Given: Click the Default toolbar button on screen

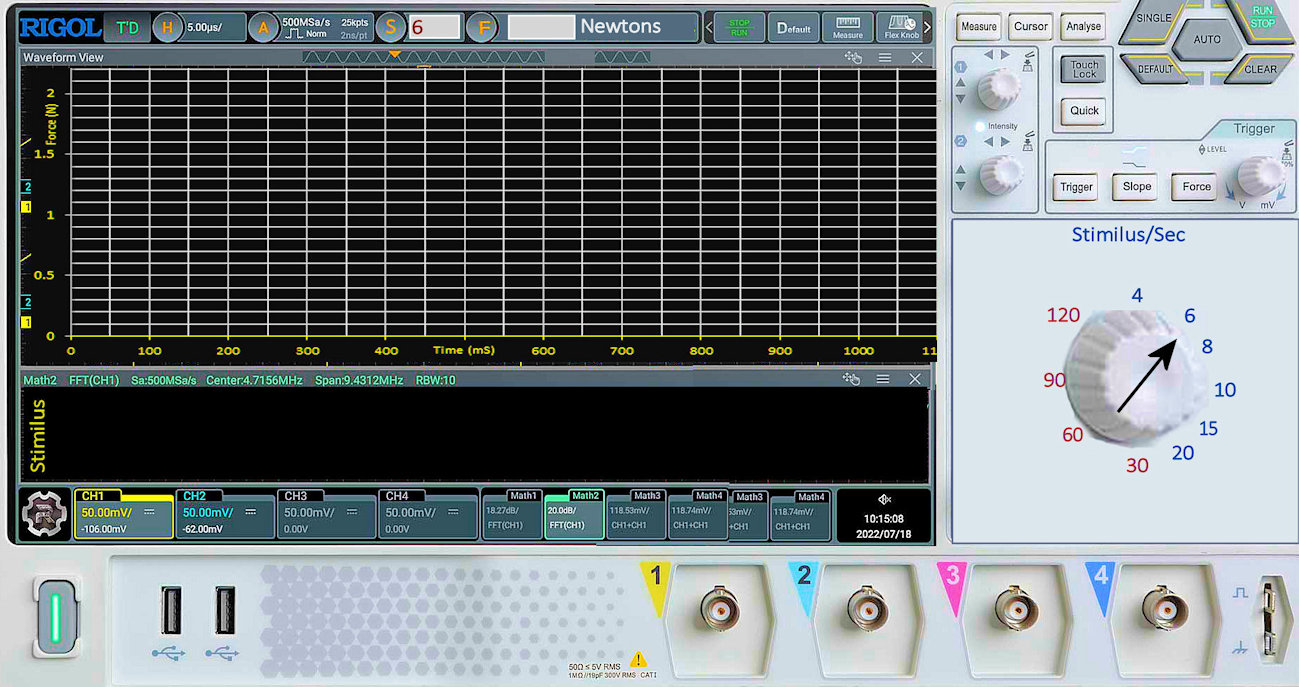Looking at the screenshot, I should [x=794, y=27].
